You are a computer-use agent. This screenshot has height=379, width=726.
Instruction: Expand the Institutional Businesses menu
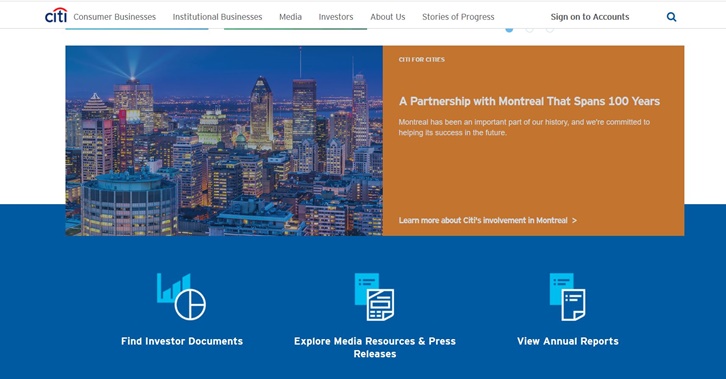[x=217, y=17]
